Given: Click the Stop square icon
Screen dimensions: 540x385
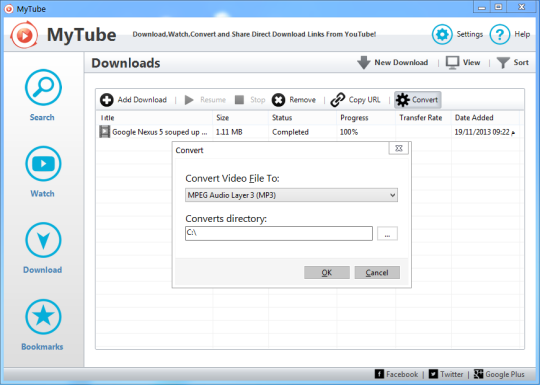Looking at the screenshot, I should (x=239, y=100).
